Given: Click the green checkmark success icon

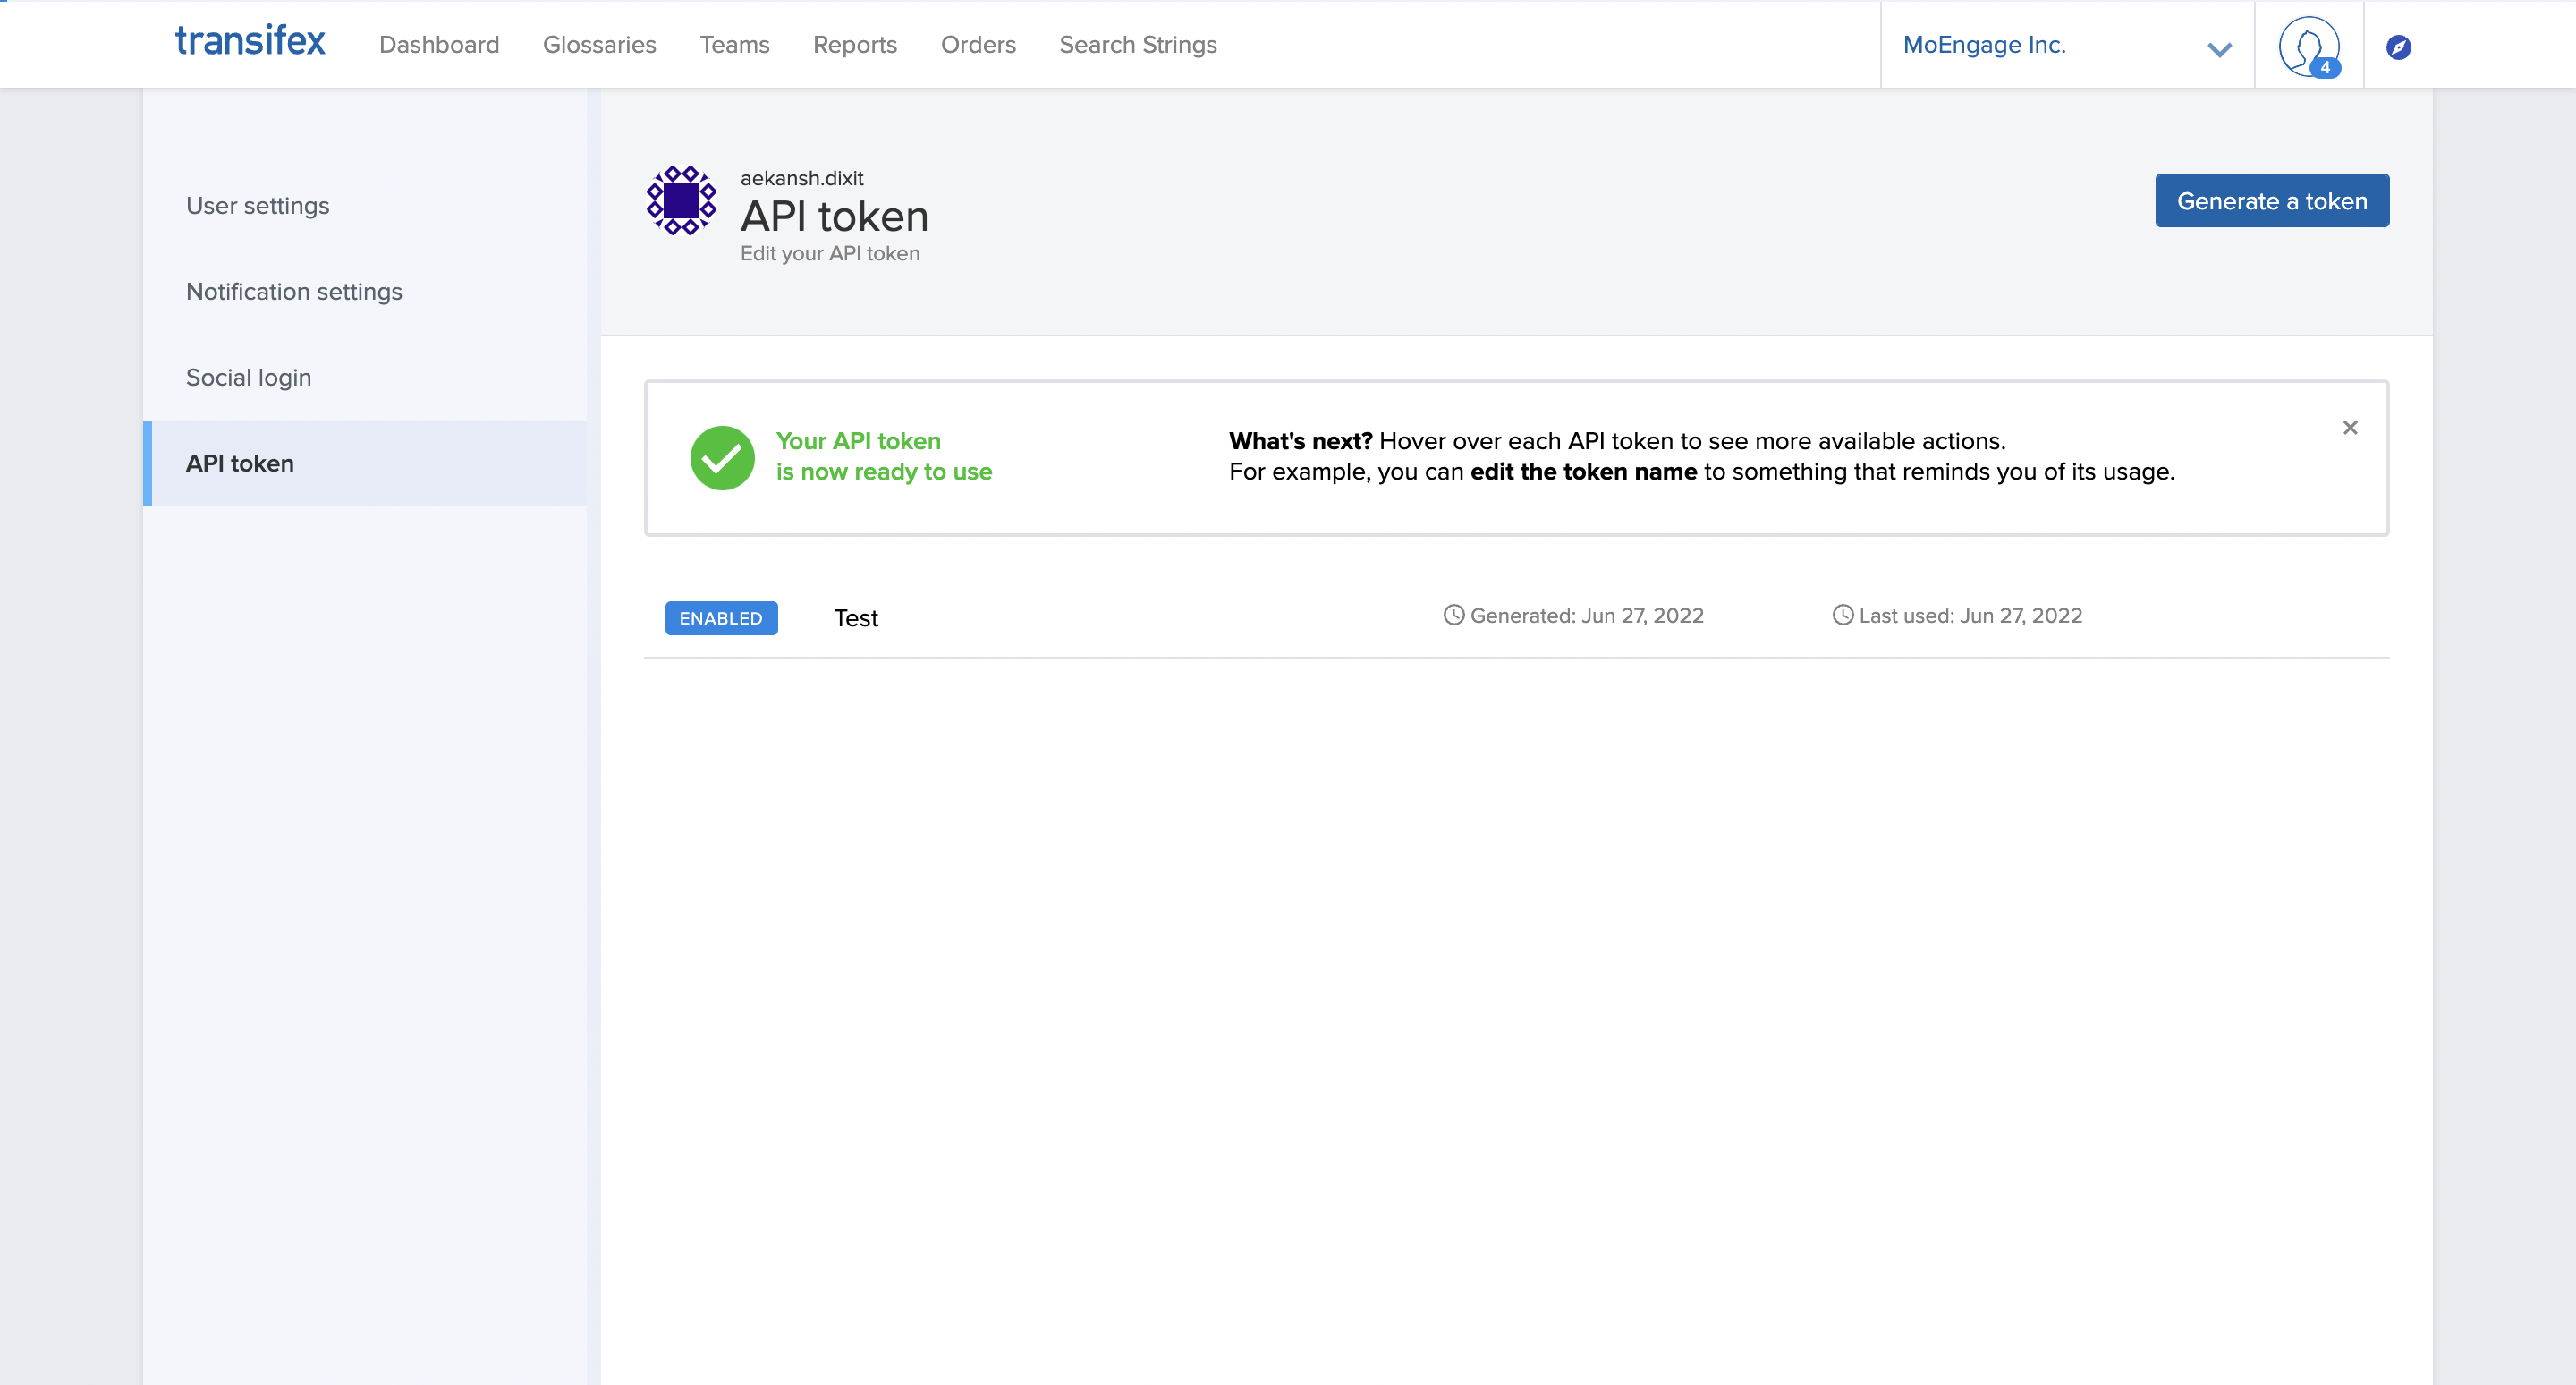Looking at the screenshot, I should click(722, 458).
